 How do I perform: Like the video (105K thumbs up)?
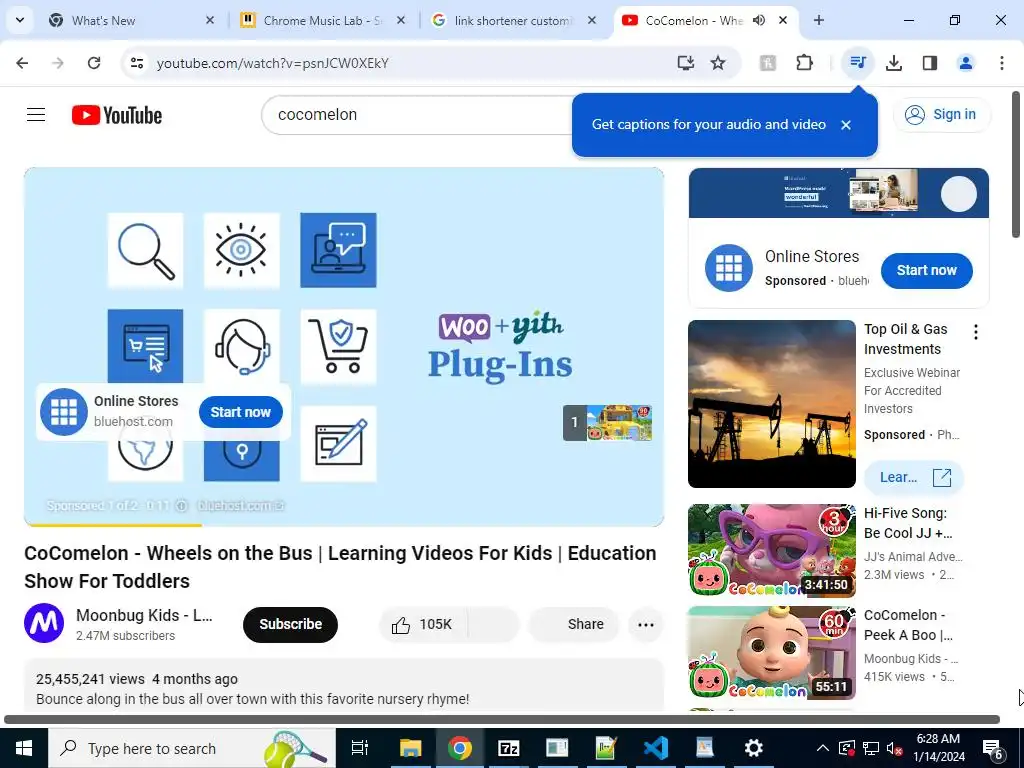(x=423, y=625)
